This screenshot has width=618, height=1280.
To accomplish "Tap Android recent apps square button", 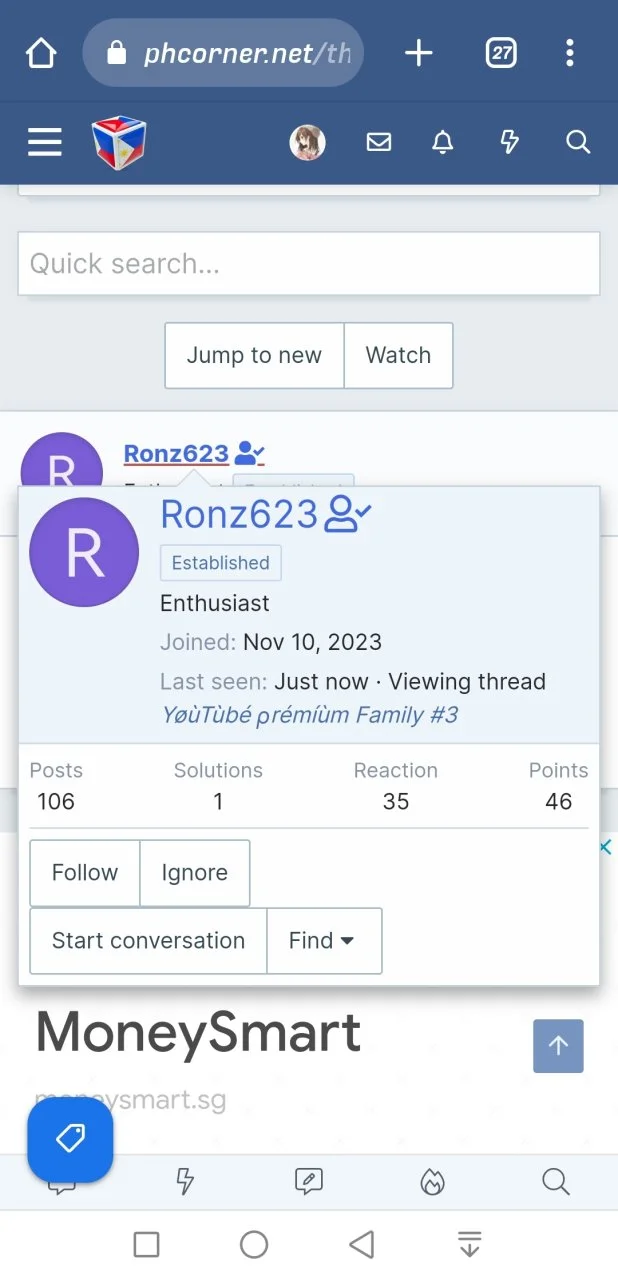I will point(147,1244).
